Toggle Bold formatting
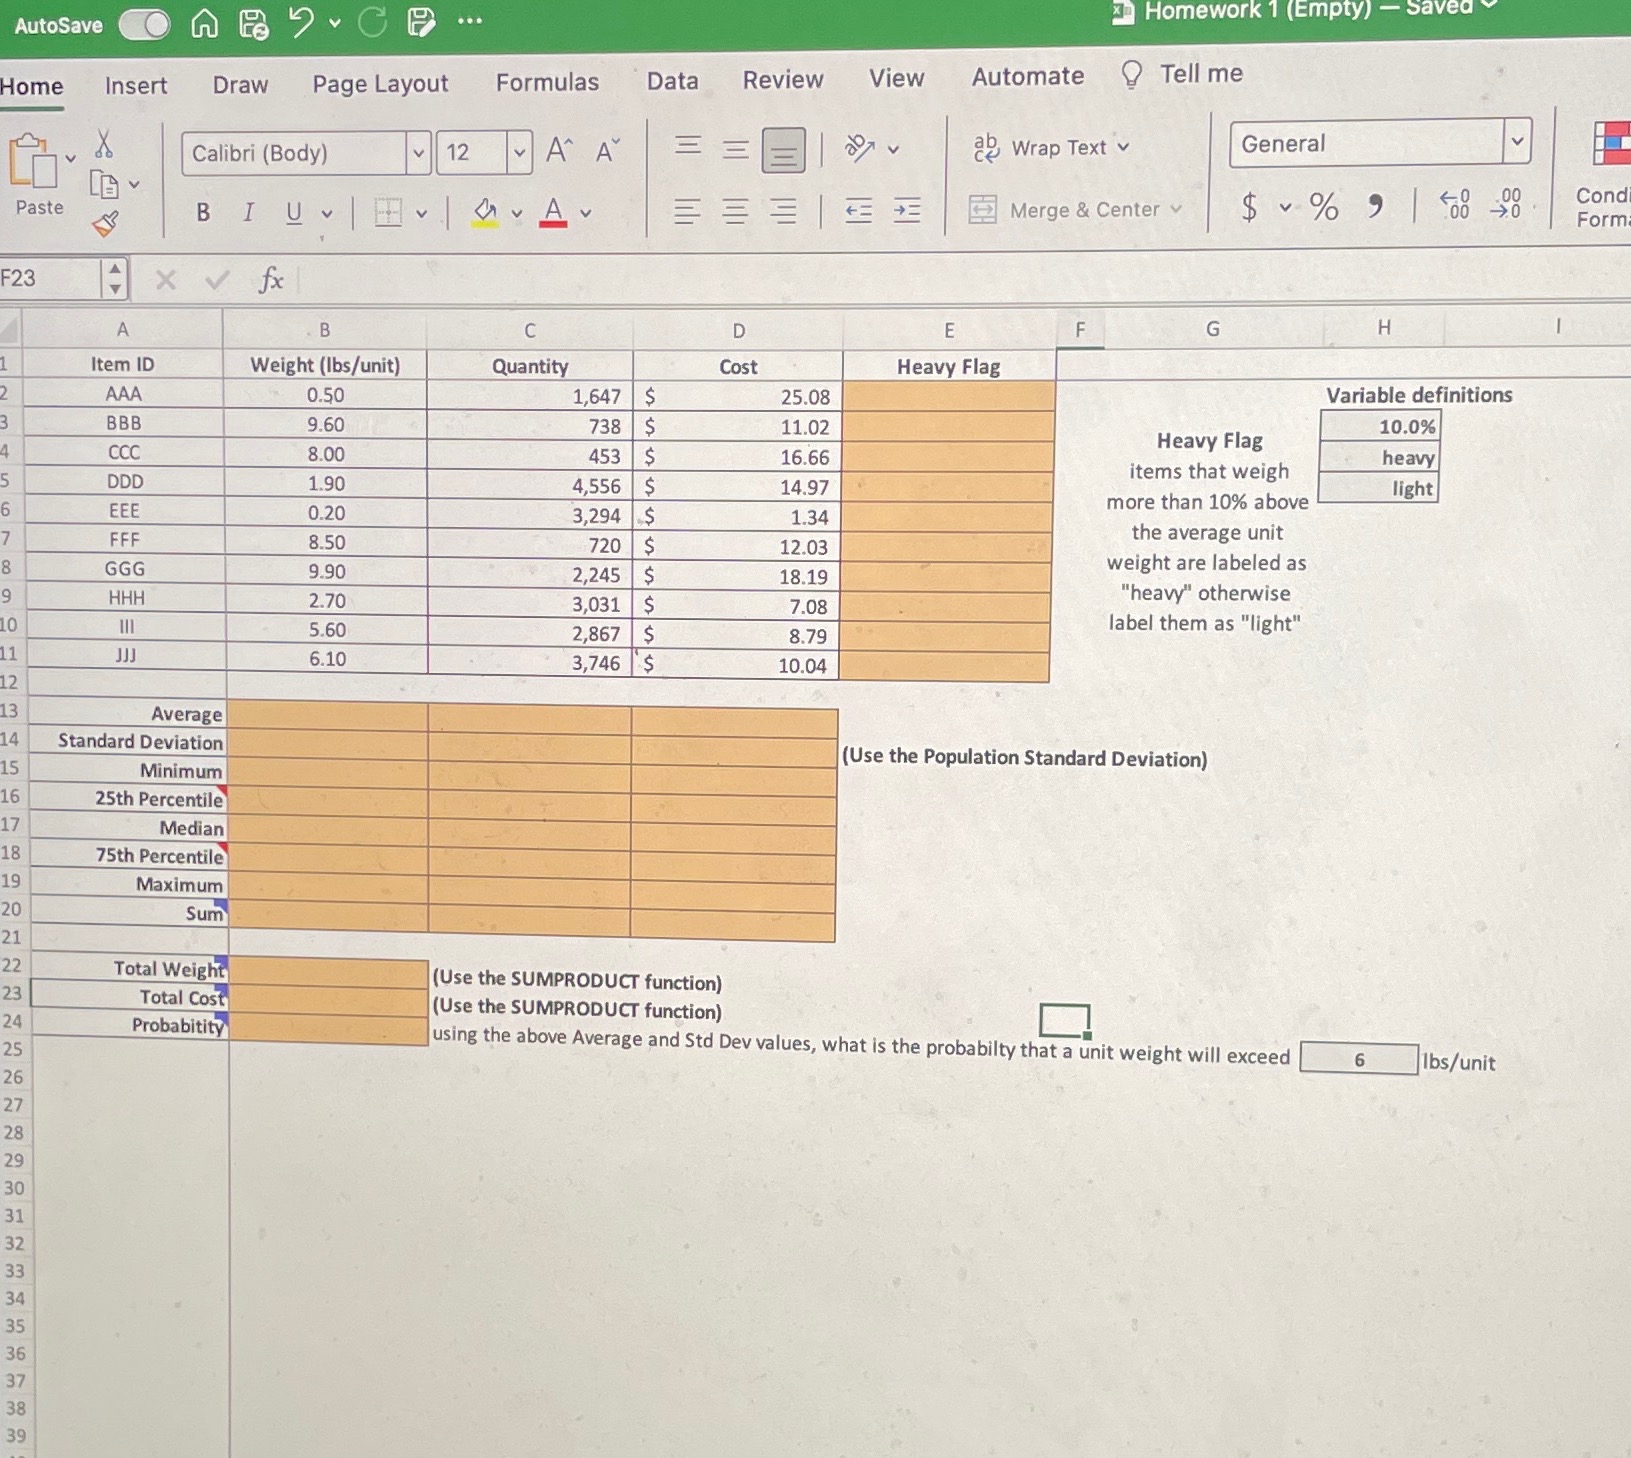1631x1458 pixels. click(x=202, y=211)
